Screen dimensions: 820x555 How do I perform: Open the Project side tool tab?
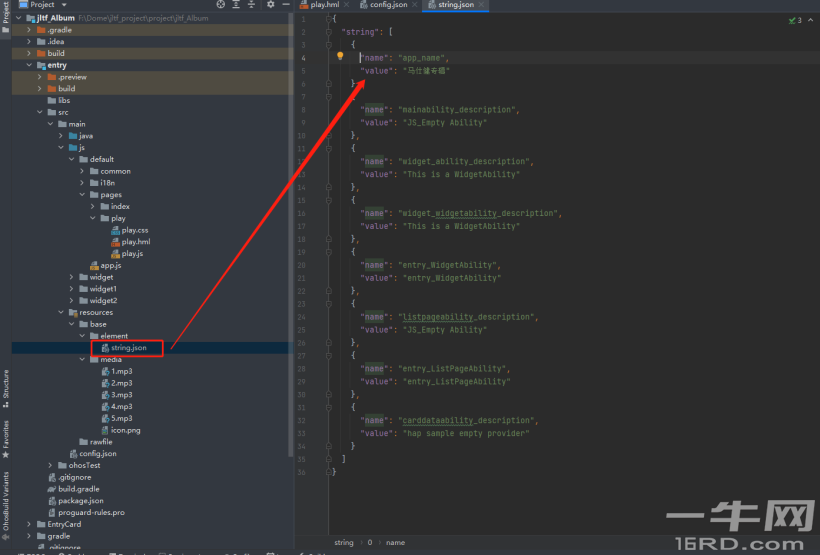(6, 17)
